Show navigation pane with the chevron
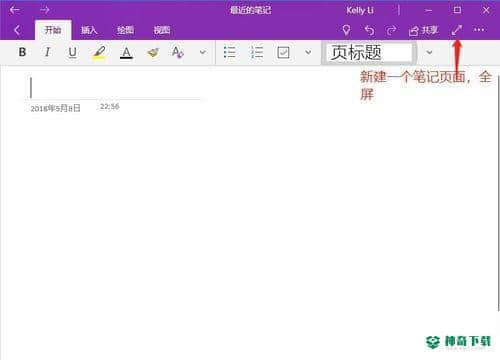Viewport: 500px width, 360px height. [17, 30]
